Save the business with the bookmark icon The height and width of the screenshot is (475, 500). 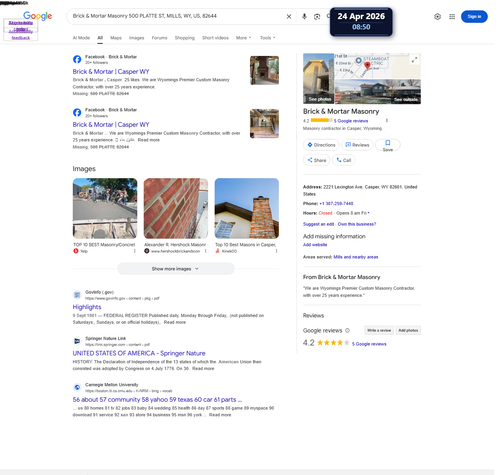pos(388,145)
